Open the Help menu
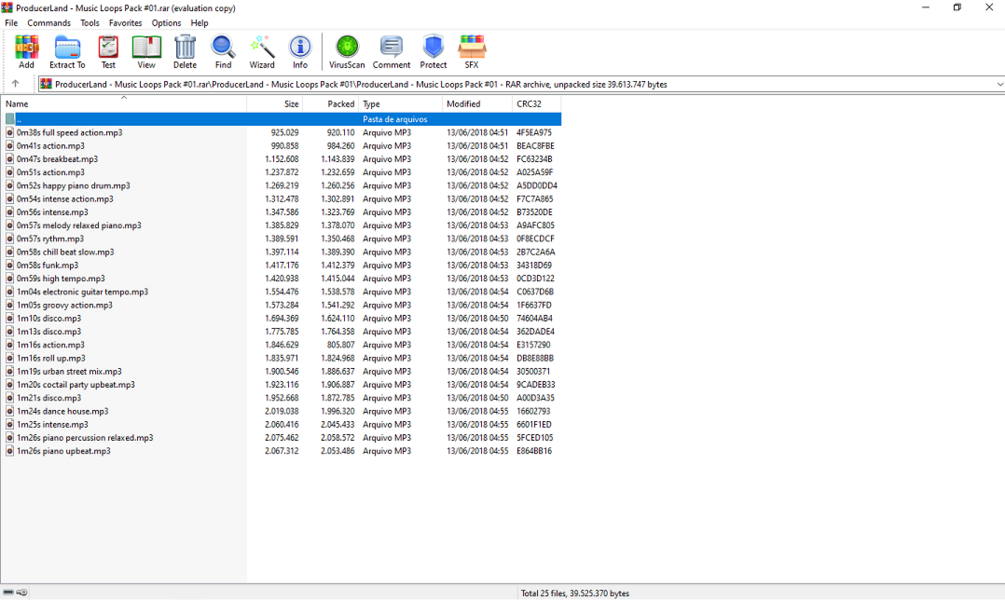The height and width of the screenshot is (600, 1005). pos(199,22)
